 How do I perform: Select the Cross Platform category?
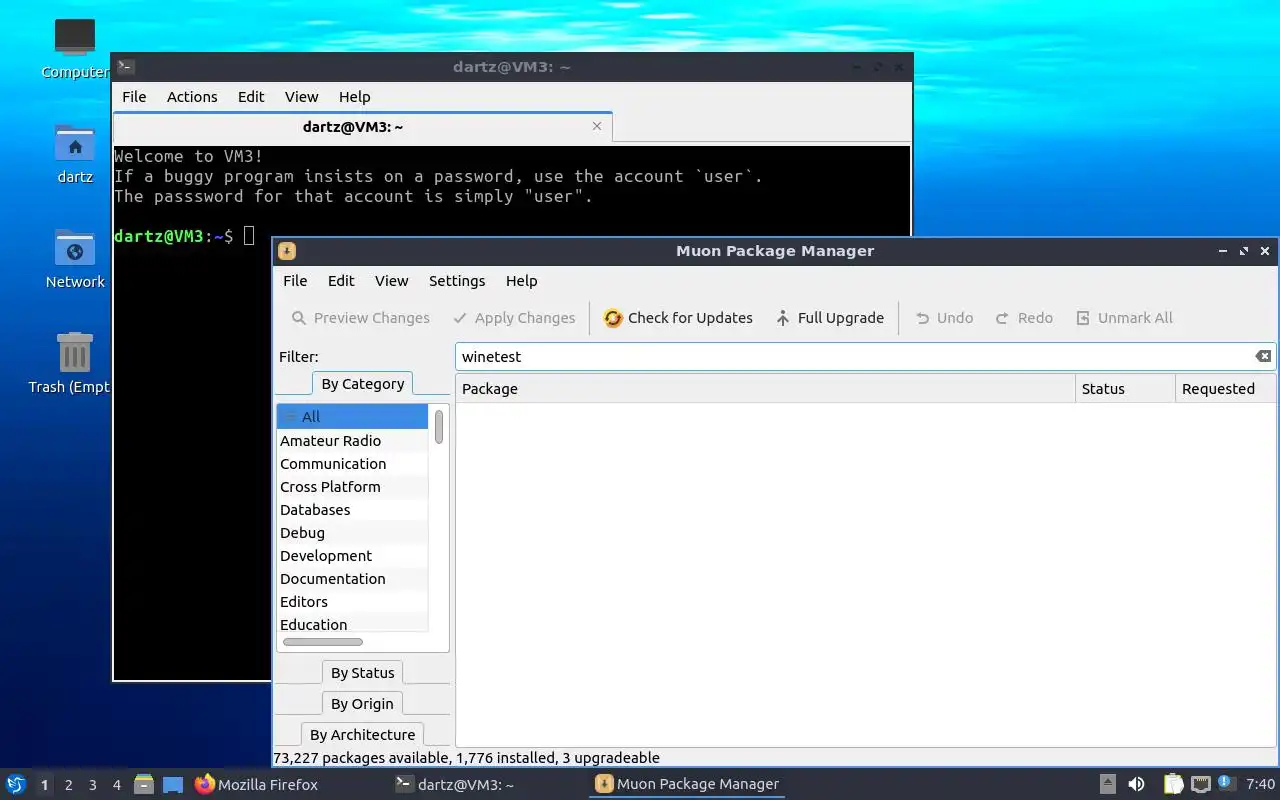pos(352,487)
